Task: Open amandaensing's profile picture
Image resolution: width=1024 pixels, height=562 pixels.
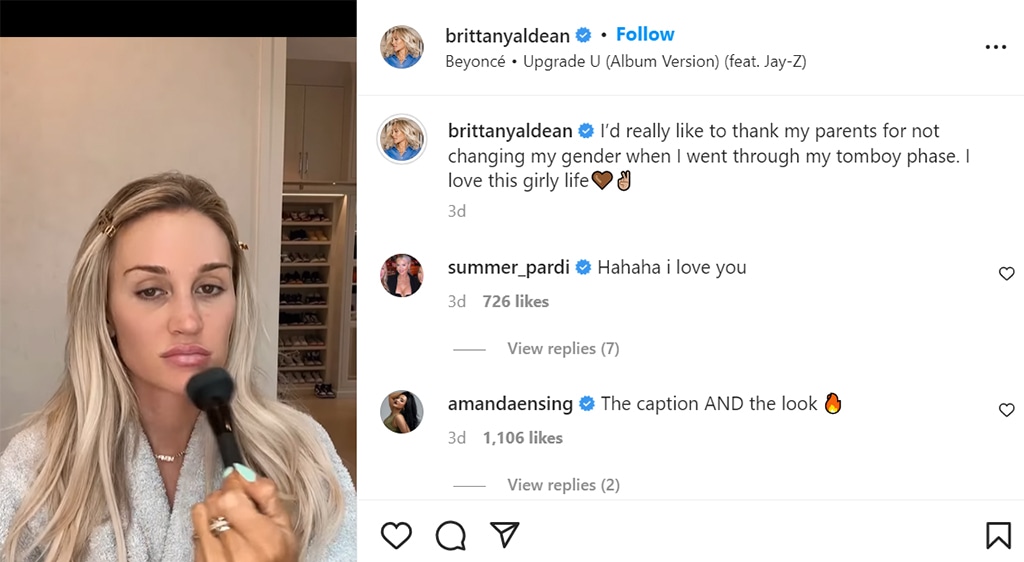Action: (402, 412)
